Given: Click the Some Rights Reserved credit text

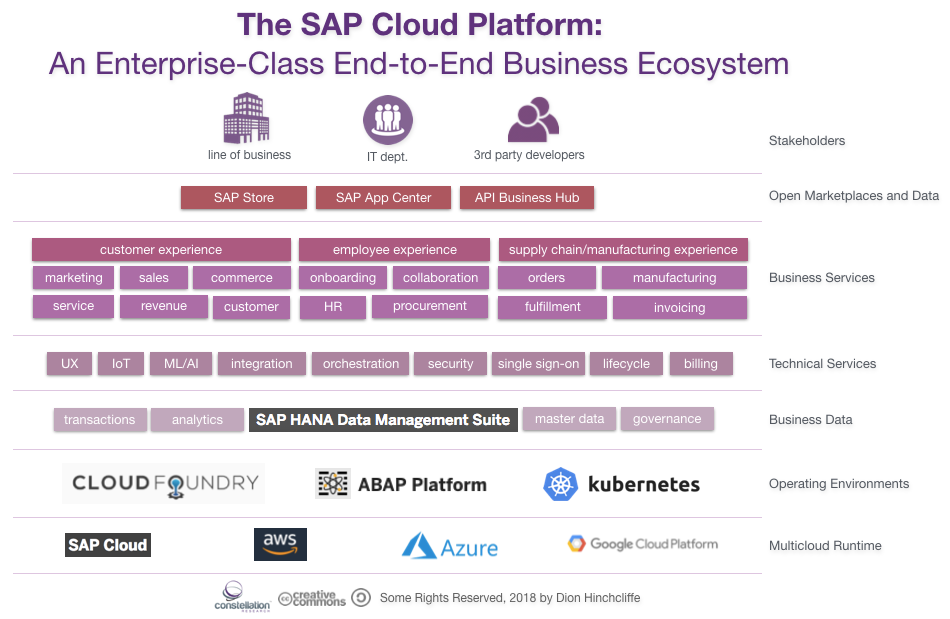Looking at the screenshot, I should [x=510, y=598].
